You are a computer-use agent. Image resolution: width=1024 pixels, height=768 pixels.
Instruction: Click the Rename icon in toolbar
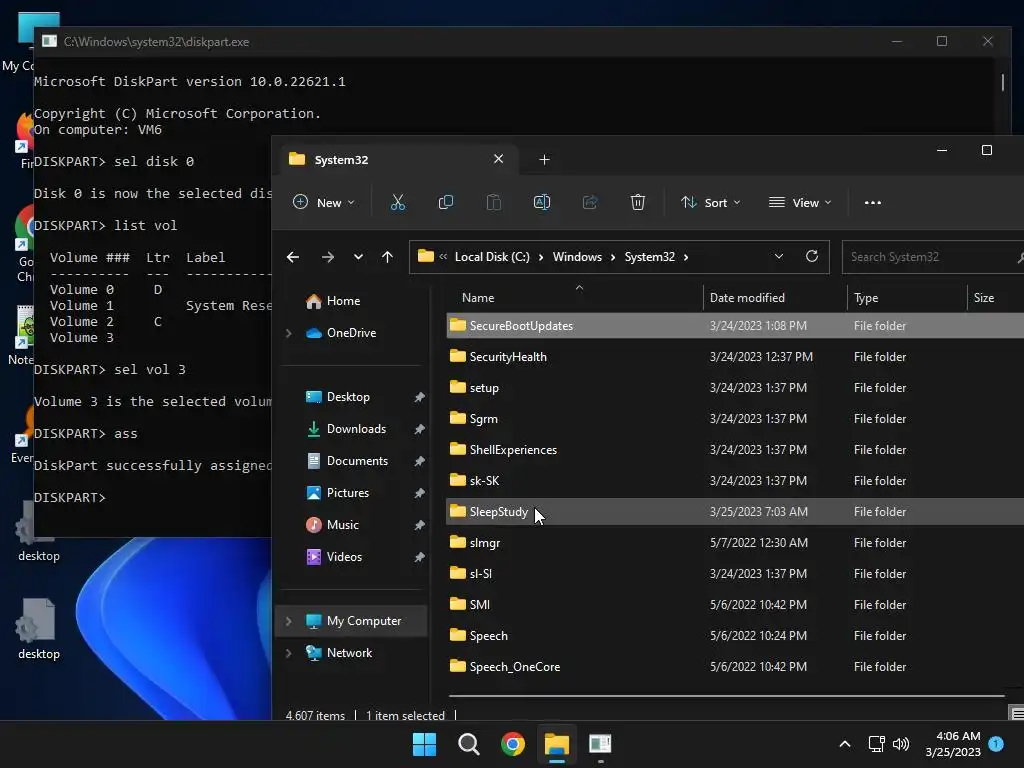pos(542,202)
